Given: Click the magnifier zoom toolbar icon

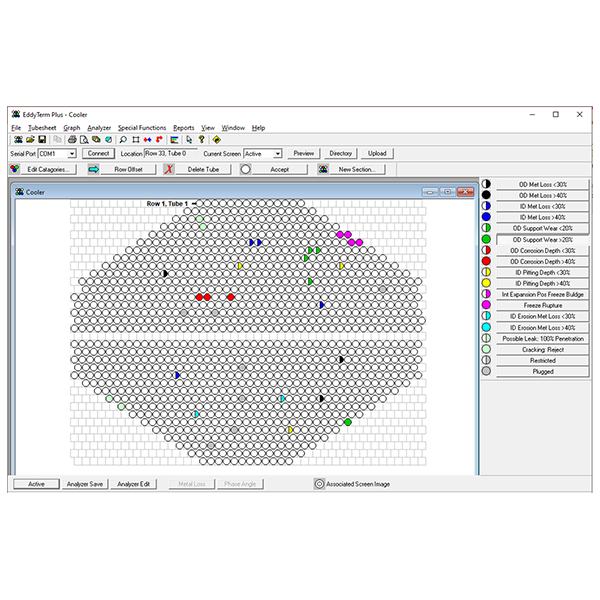Looking at the screenshot, I should pos(123,140).
